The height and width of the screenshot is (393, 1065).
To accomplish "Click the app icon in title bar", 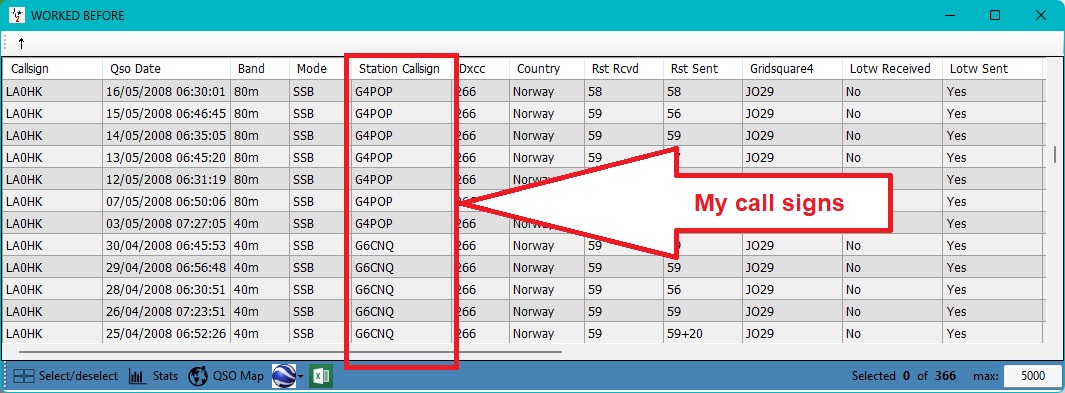I will point(16,15).
